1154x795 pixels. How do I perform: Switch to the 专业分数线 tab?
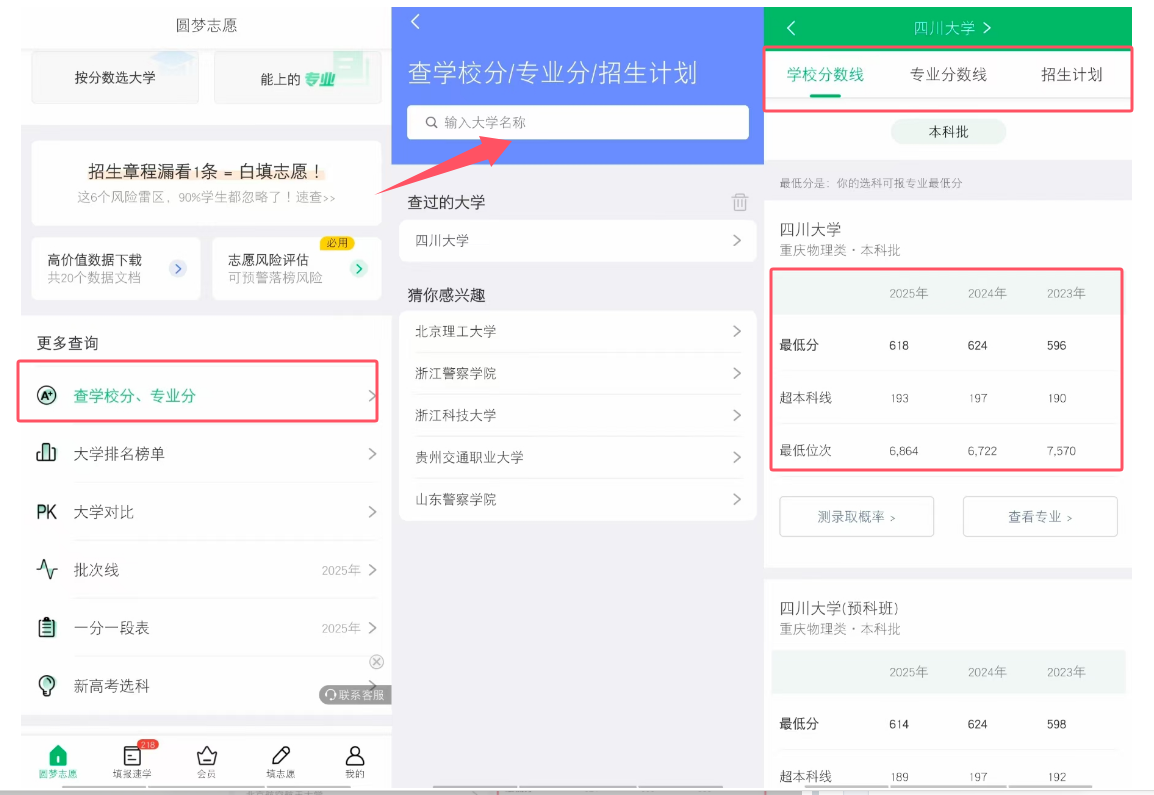[x=948, y=75]
